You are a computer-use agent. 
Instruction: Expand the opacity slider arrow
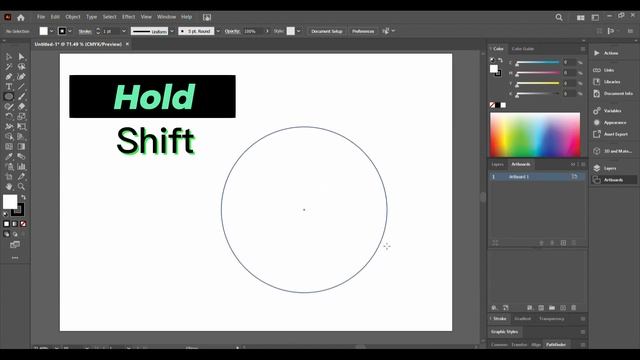267,31
